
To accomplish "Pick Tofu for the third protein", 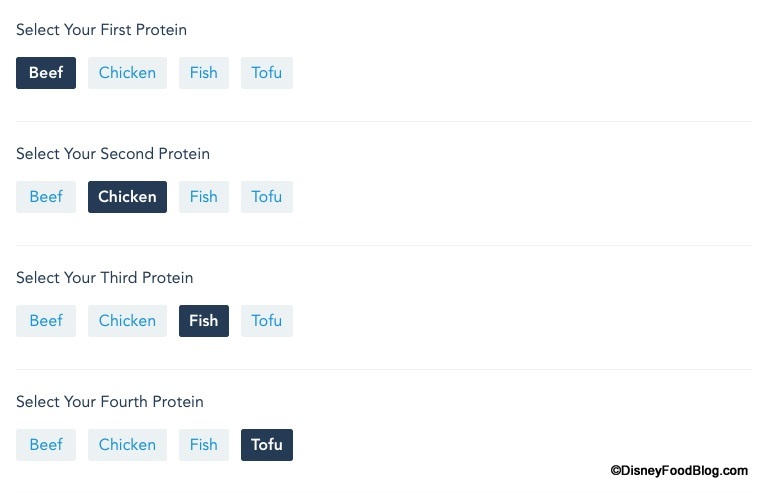I will click(x=266, y=321).
